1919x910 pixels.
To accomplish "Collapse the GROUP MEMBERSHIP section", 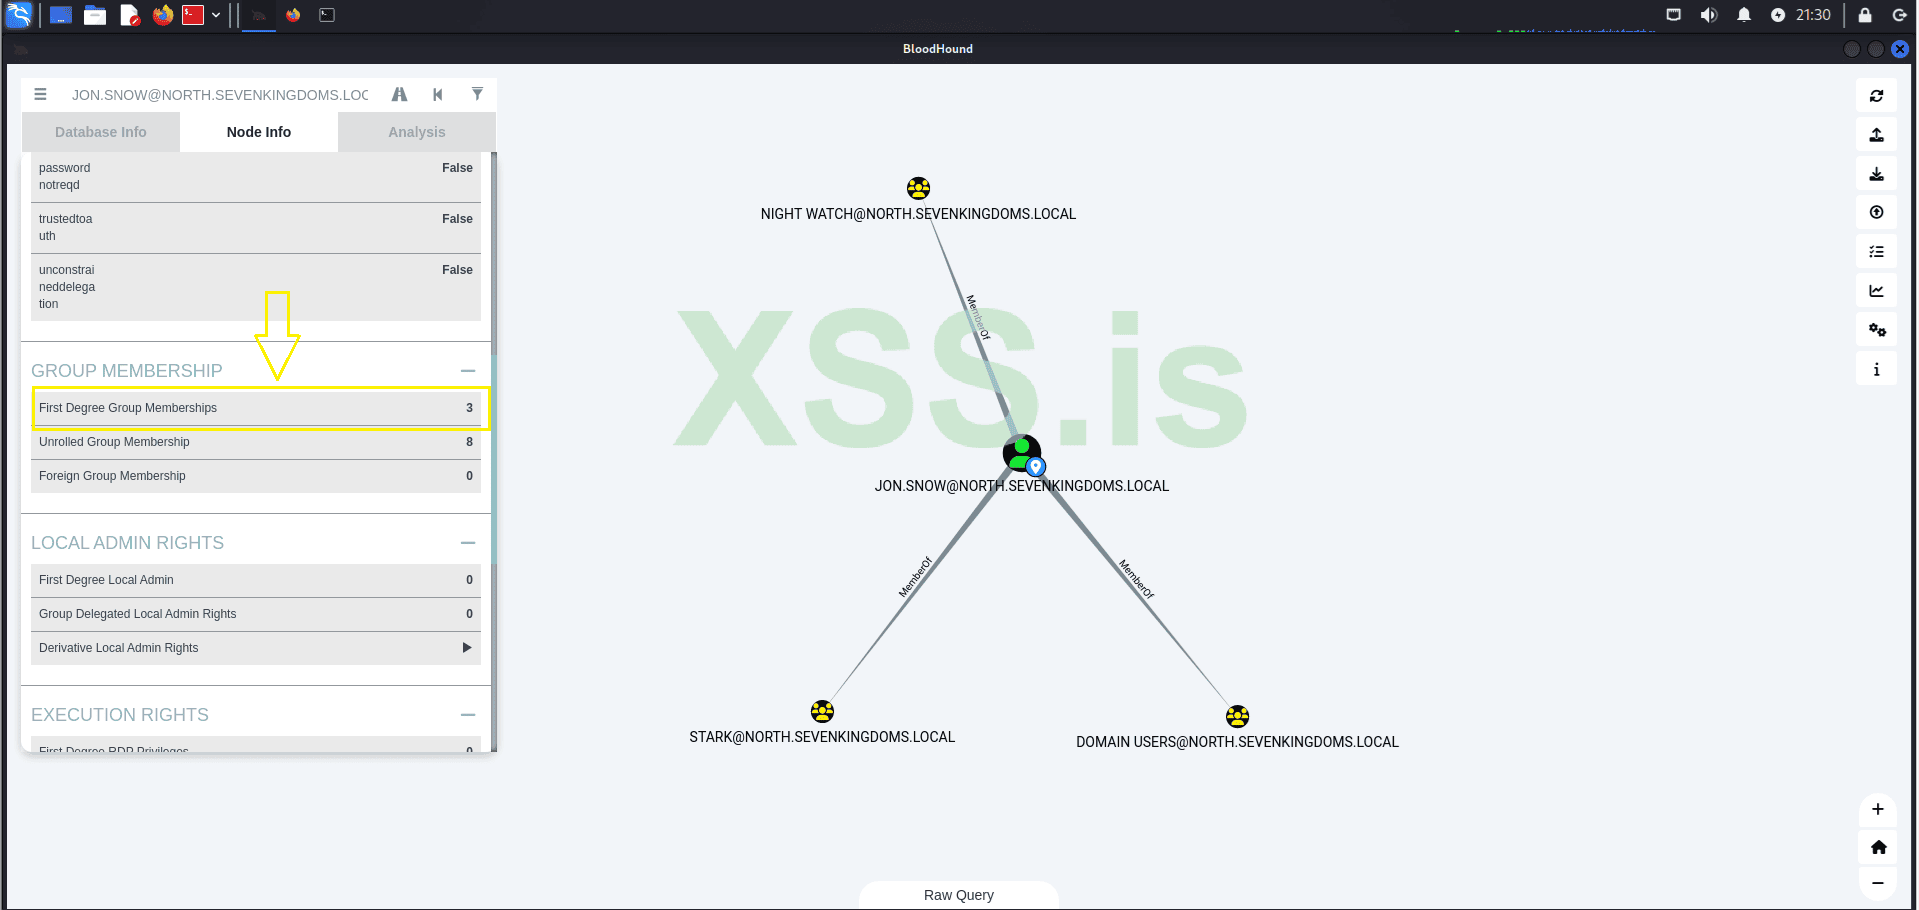I will [x=468, y=371].
